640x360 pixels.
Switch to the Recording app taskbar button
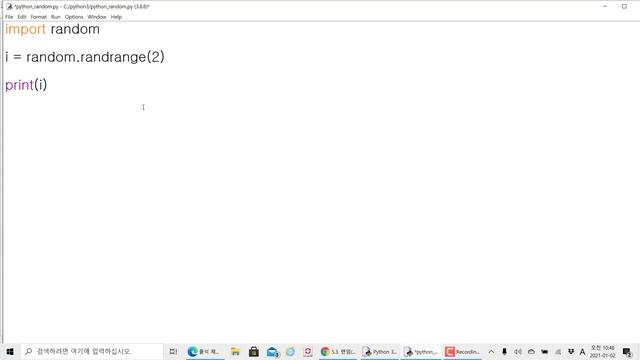(463, 351)
